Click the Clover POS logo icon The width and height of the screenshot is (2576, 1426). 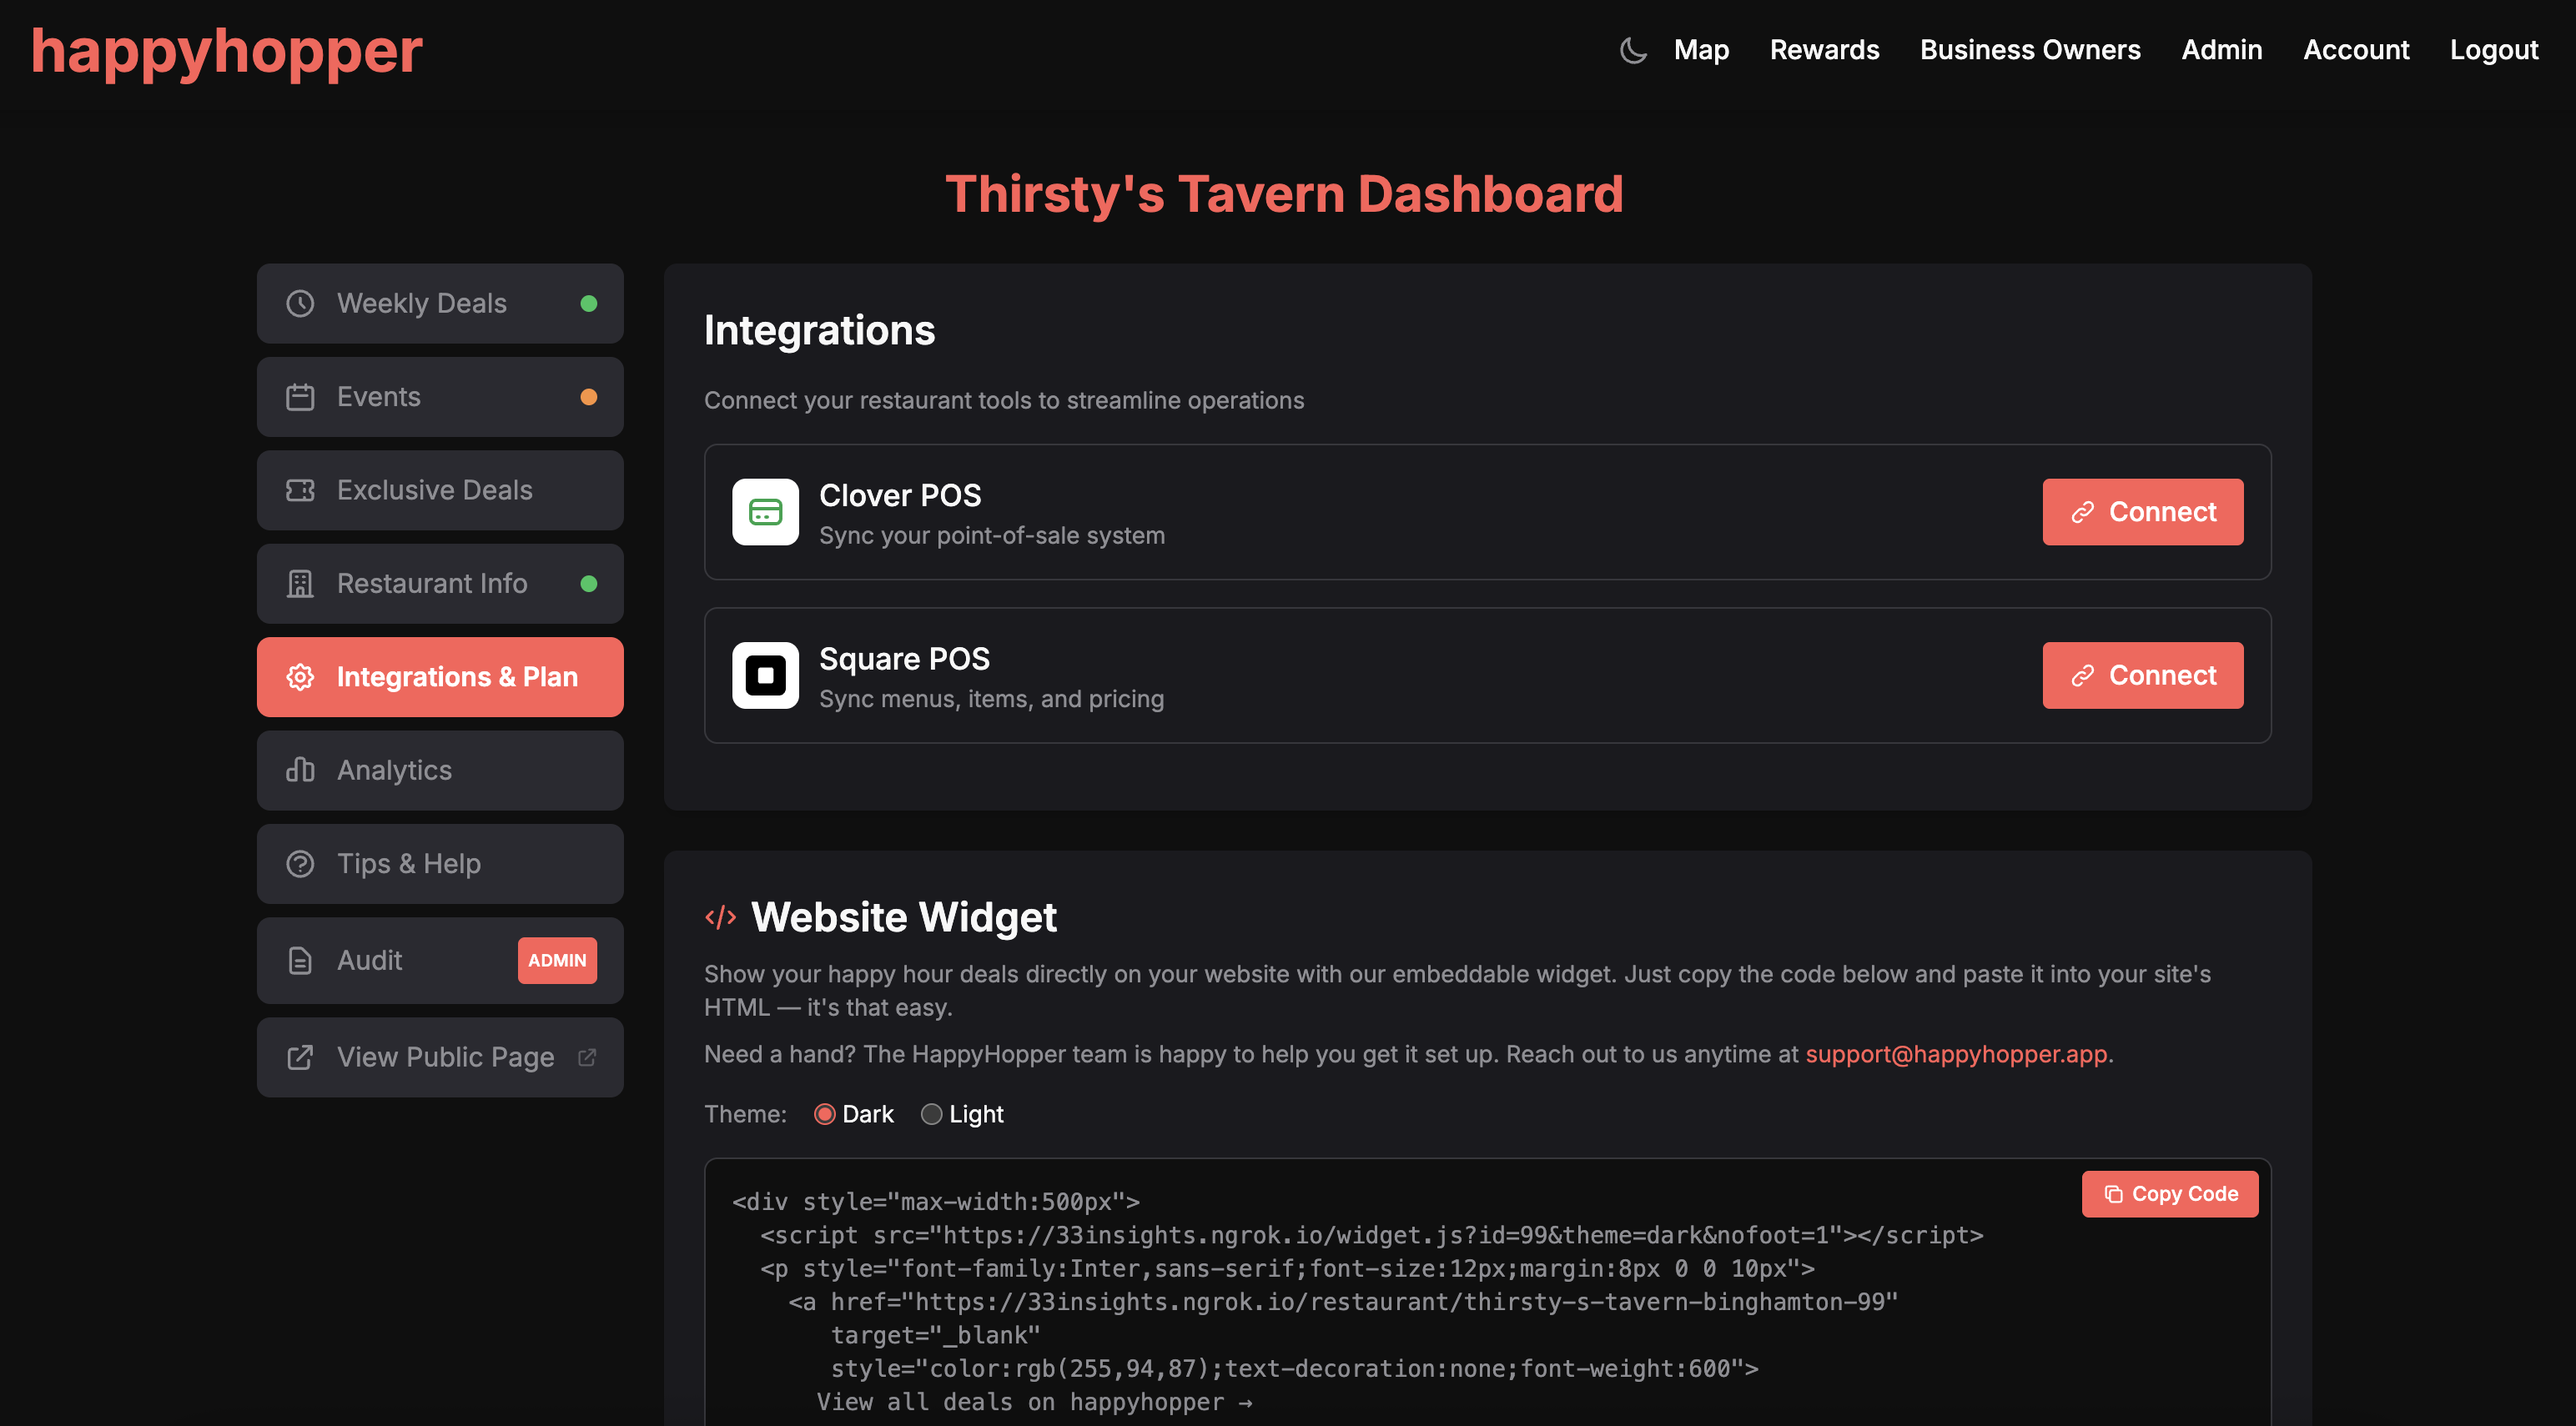tap(765, 512)
